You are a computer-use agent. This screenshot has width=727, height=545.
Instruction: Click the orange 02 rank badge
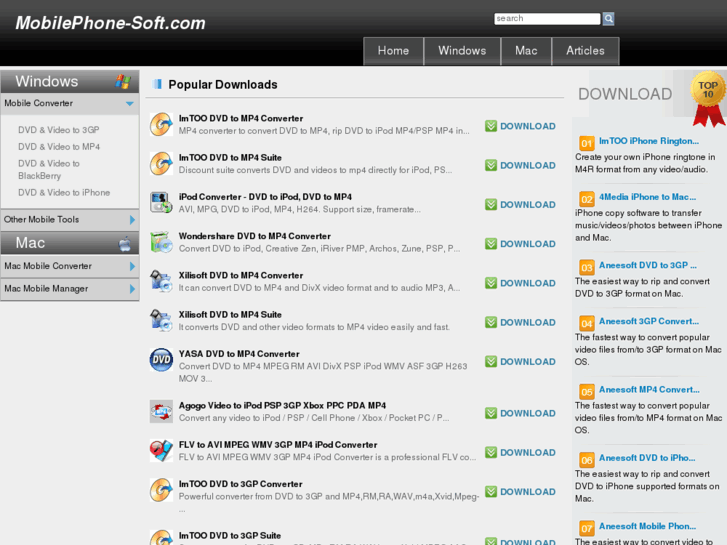[587, 199]
